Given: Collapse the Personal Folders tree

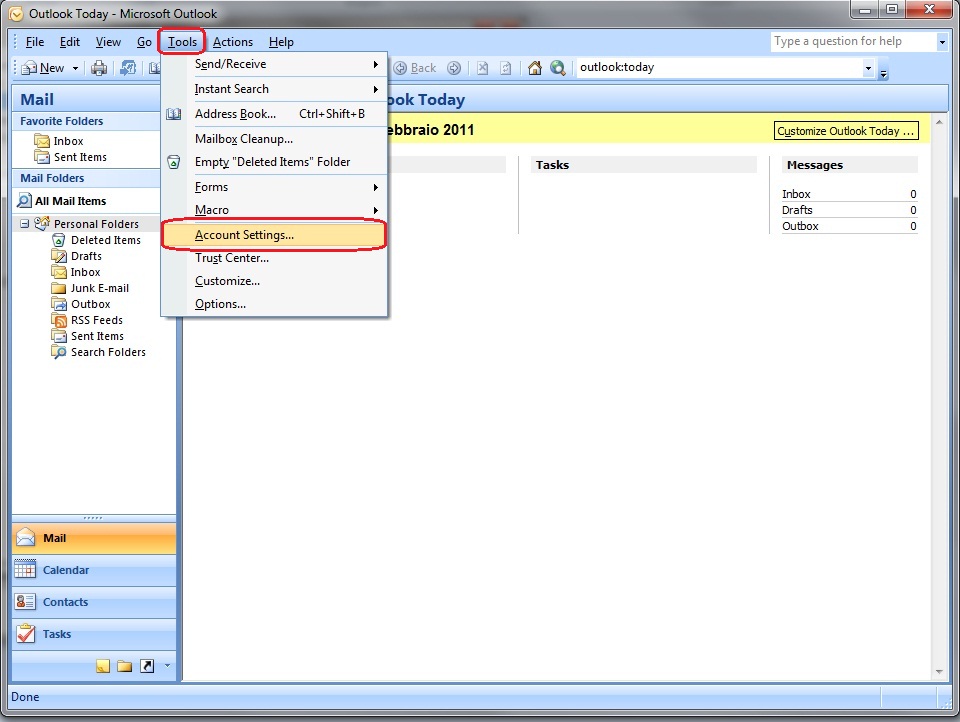Looking at the screenshot, I should tap(24, 224).
